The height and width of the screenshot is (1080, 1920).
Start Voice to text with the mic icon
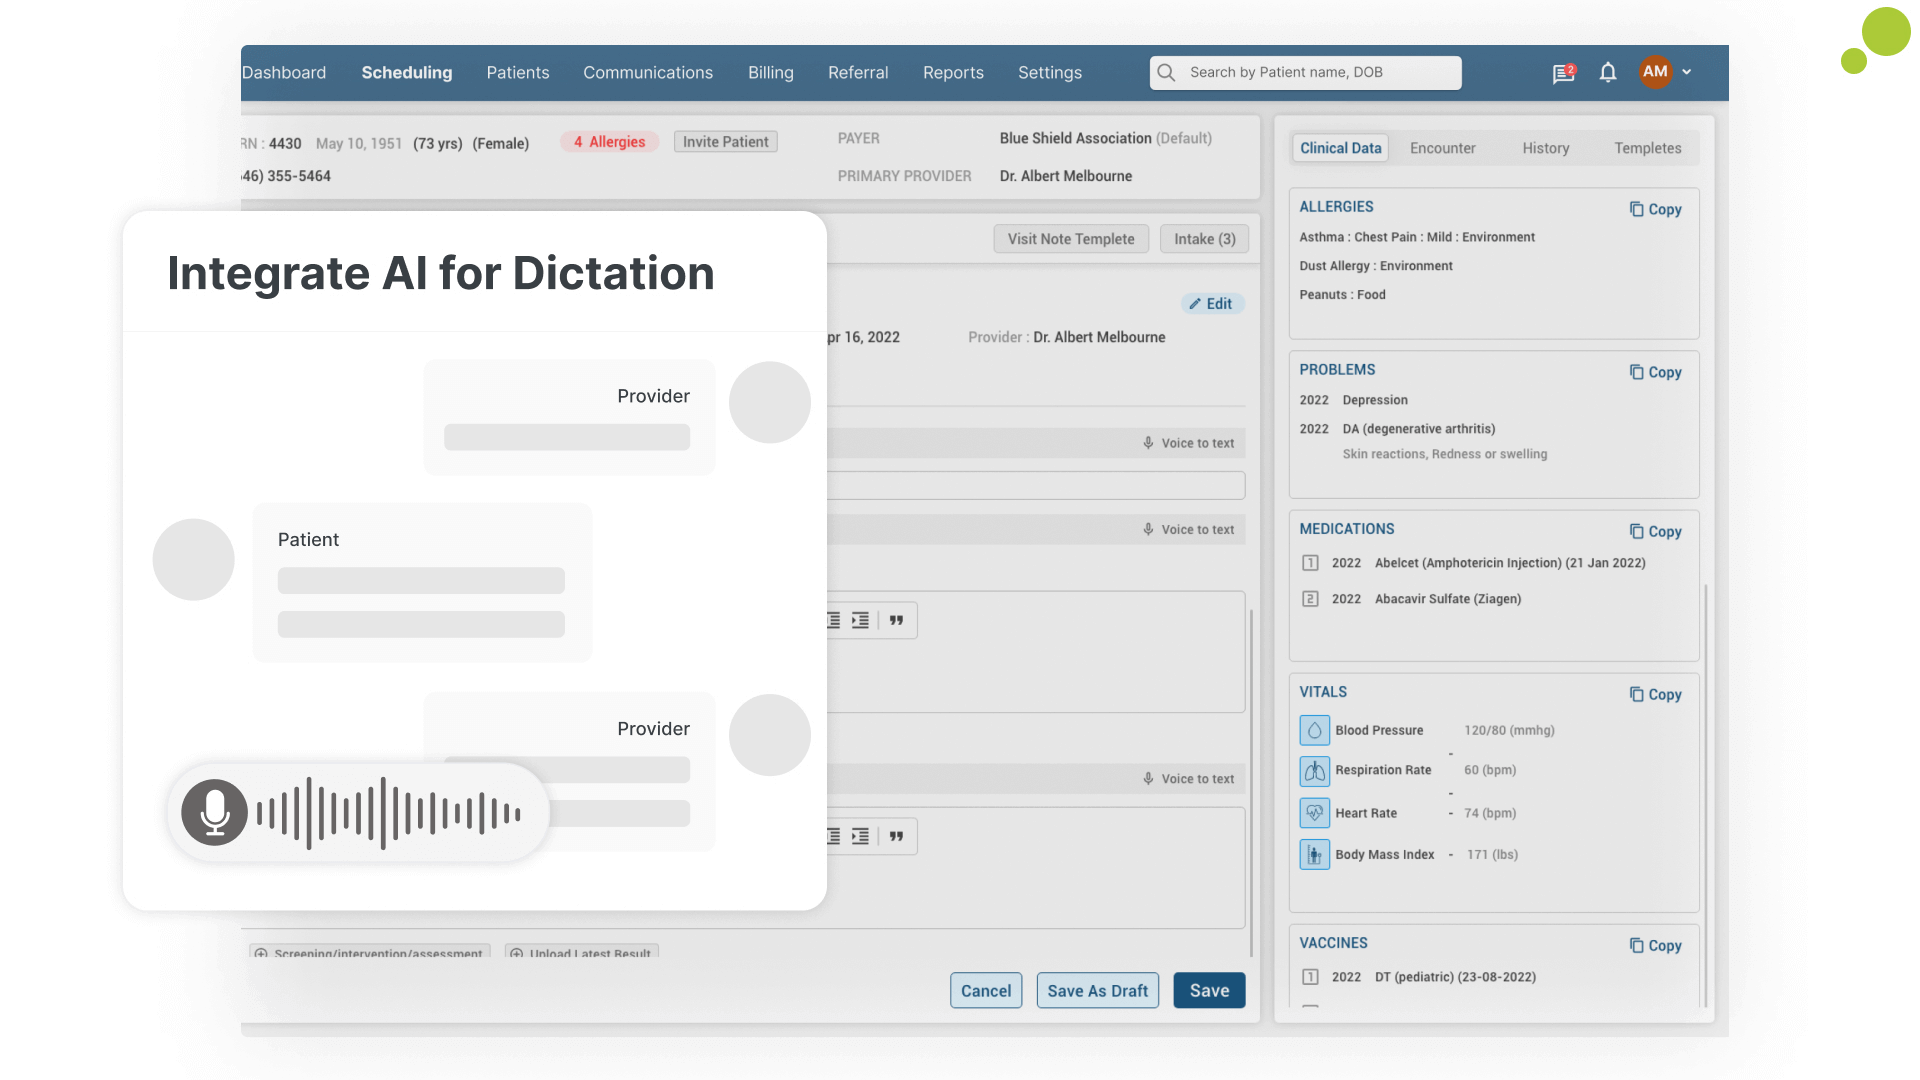point(1147,443)
